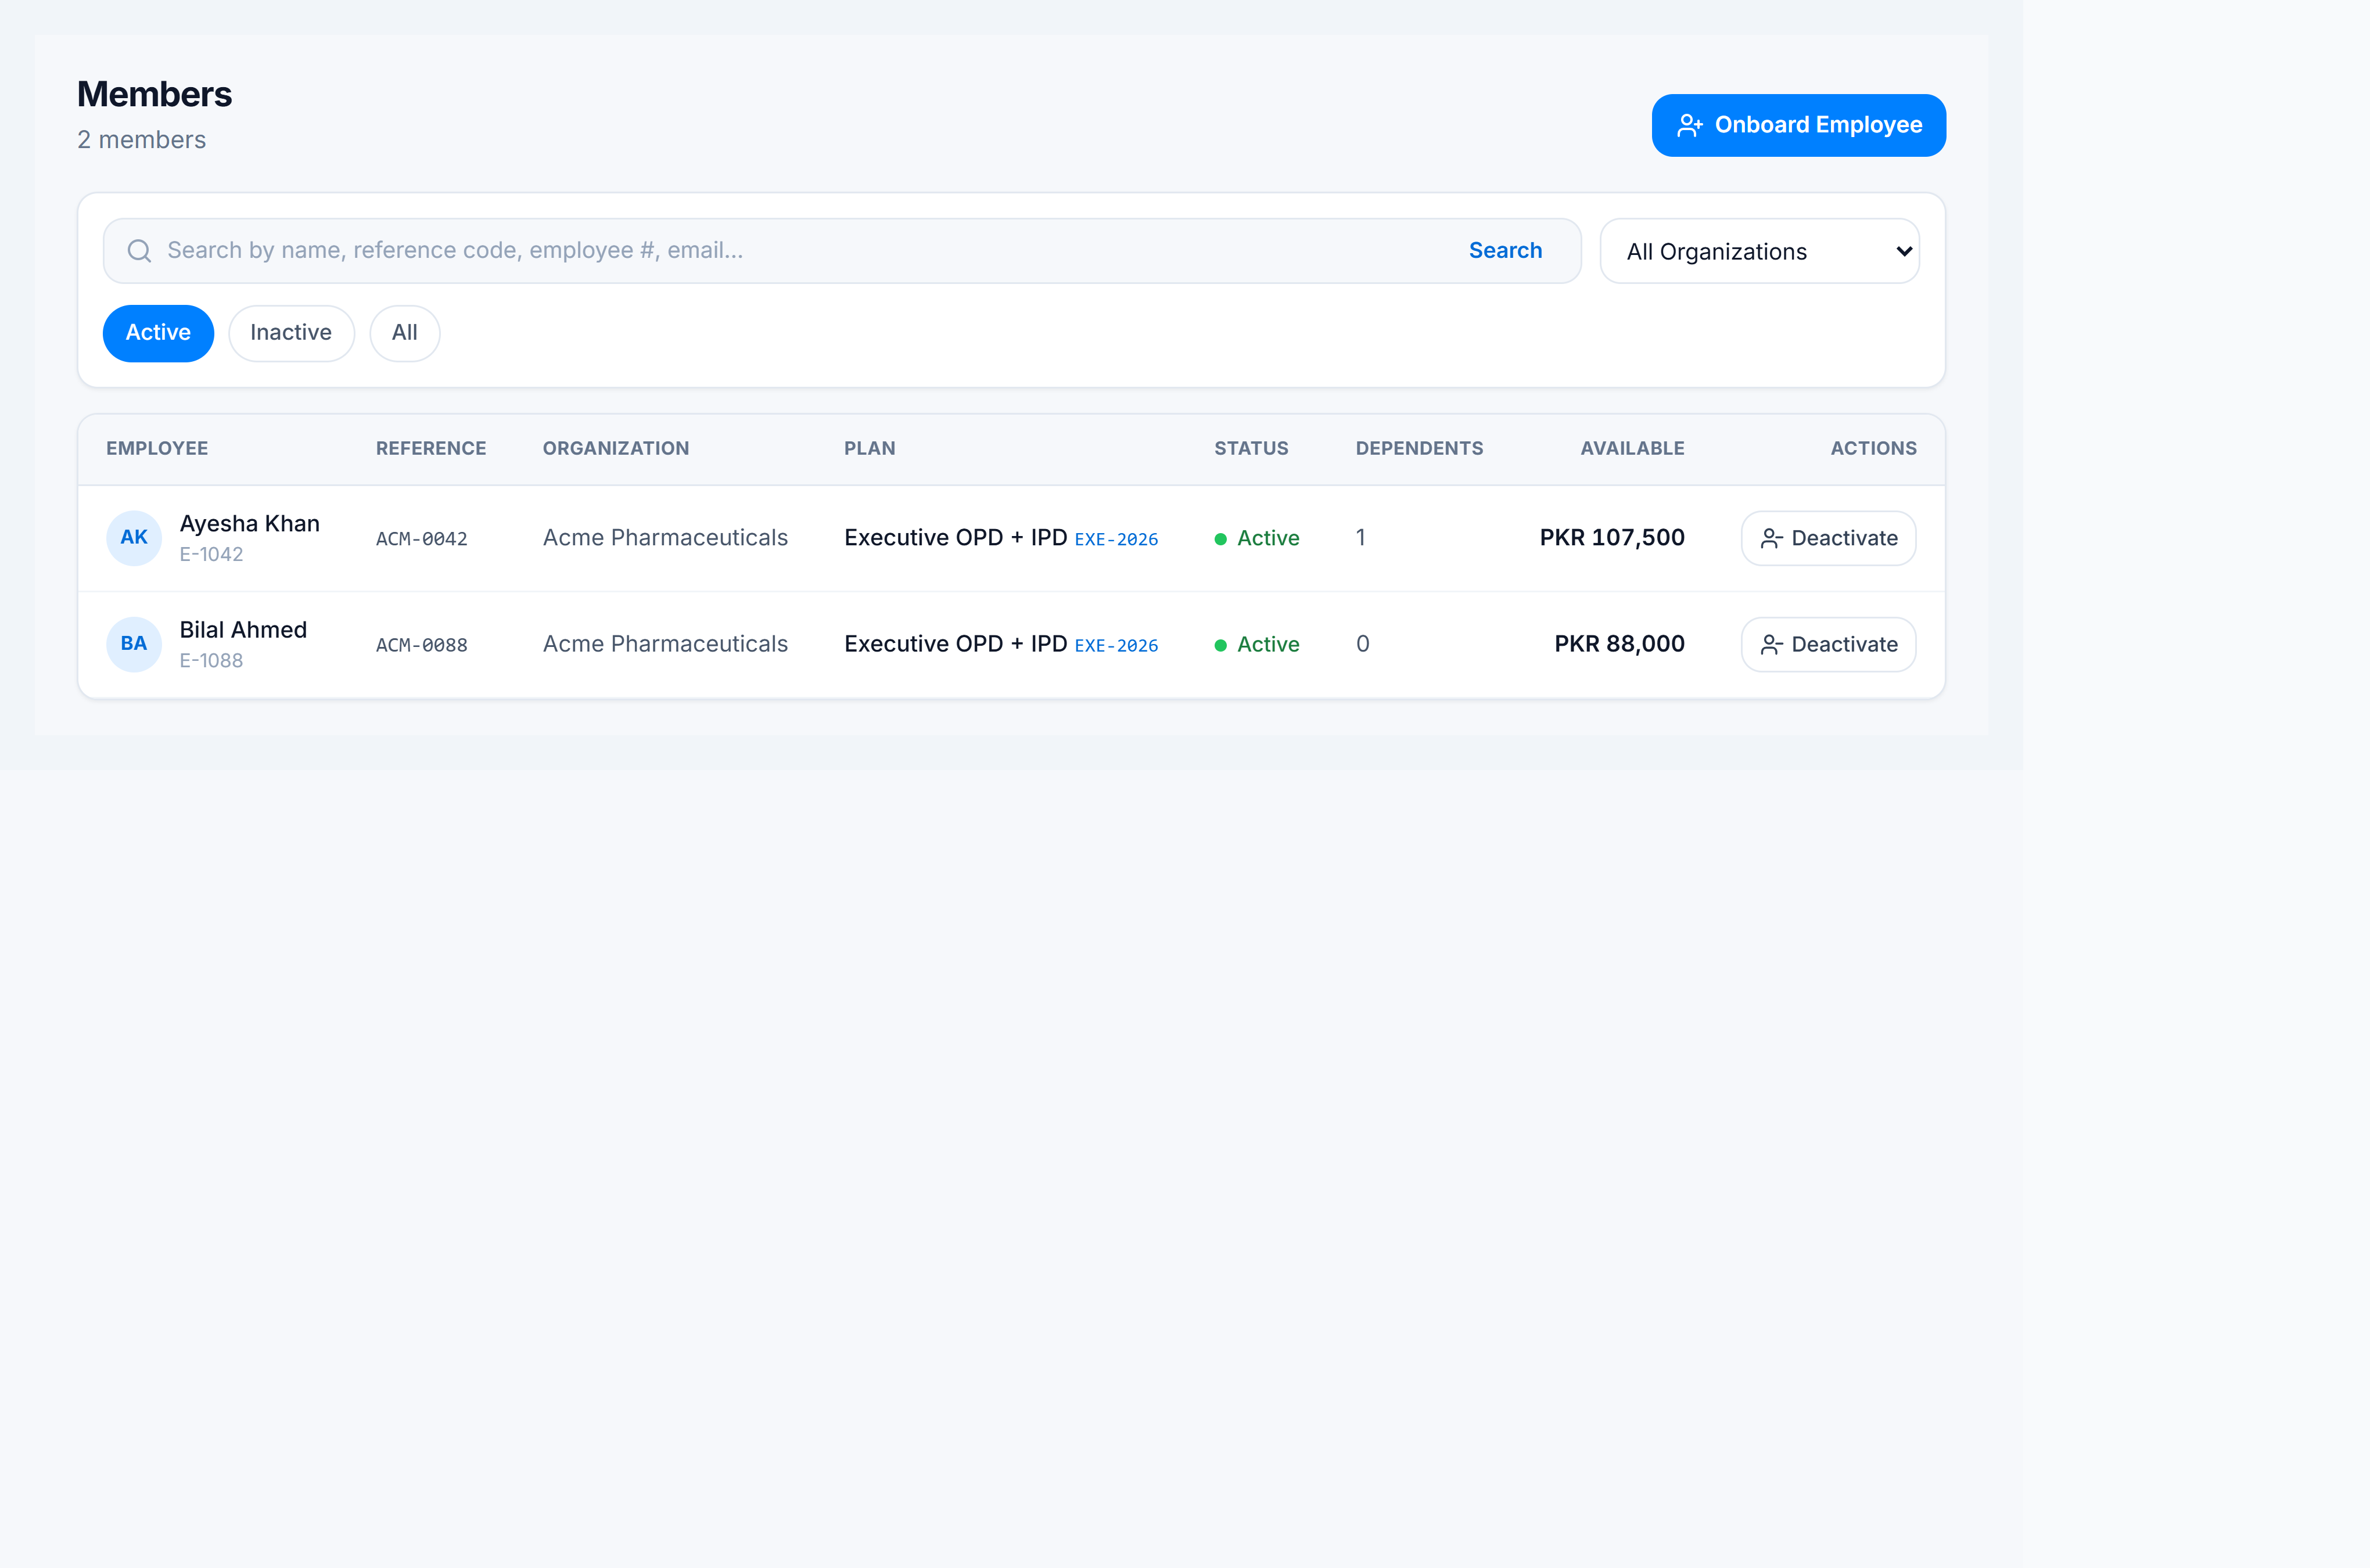Click dependents count 1 for Ayesha Khan
2370x1568 pixels.
[x=1361, y=538]
